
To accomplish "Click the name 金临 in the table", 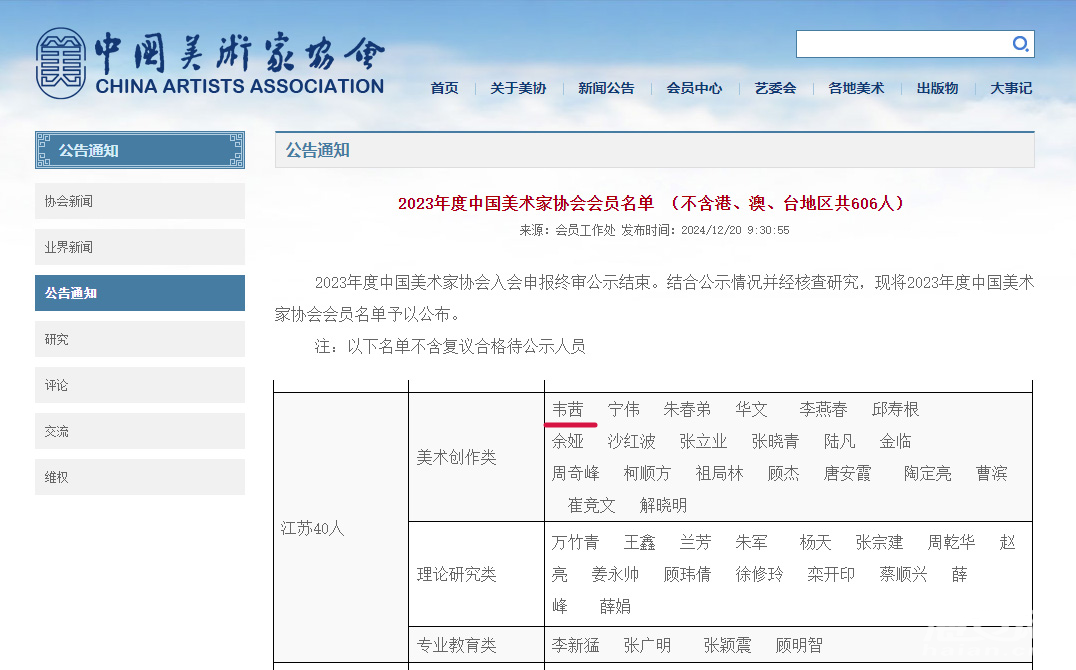I will point(896,441).
